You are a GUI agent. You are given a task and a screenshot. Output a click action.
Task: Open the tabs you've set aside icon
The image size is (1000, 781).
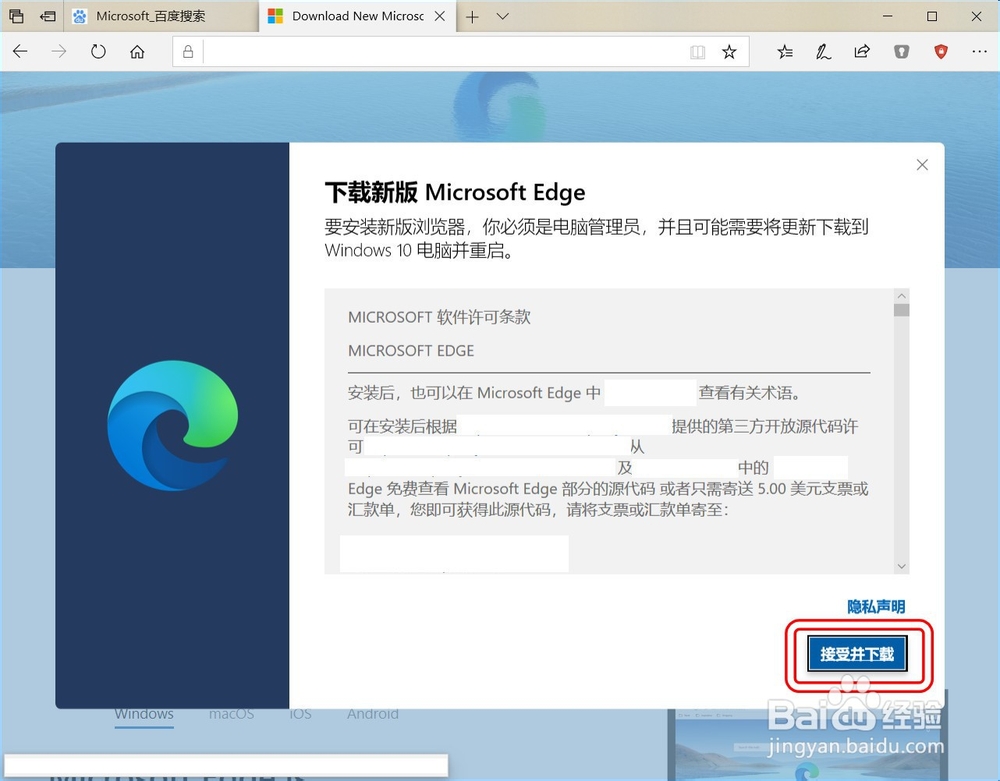pos(17,16)
